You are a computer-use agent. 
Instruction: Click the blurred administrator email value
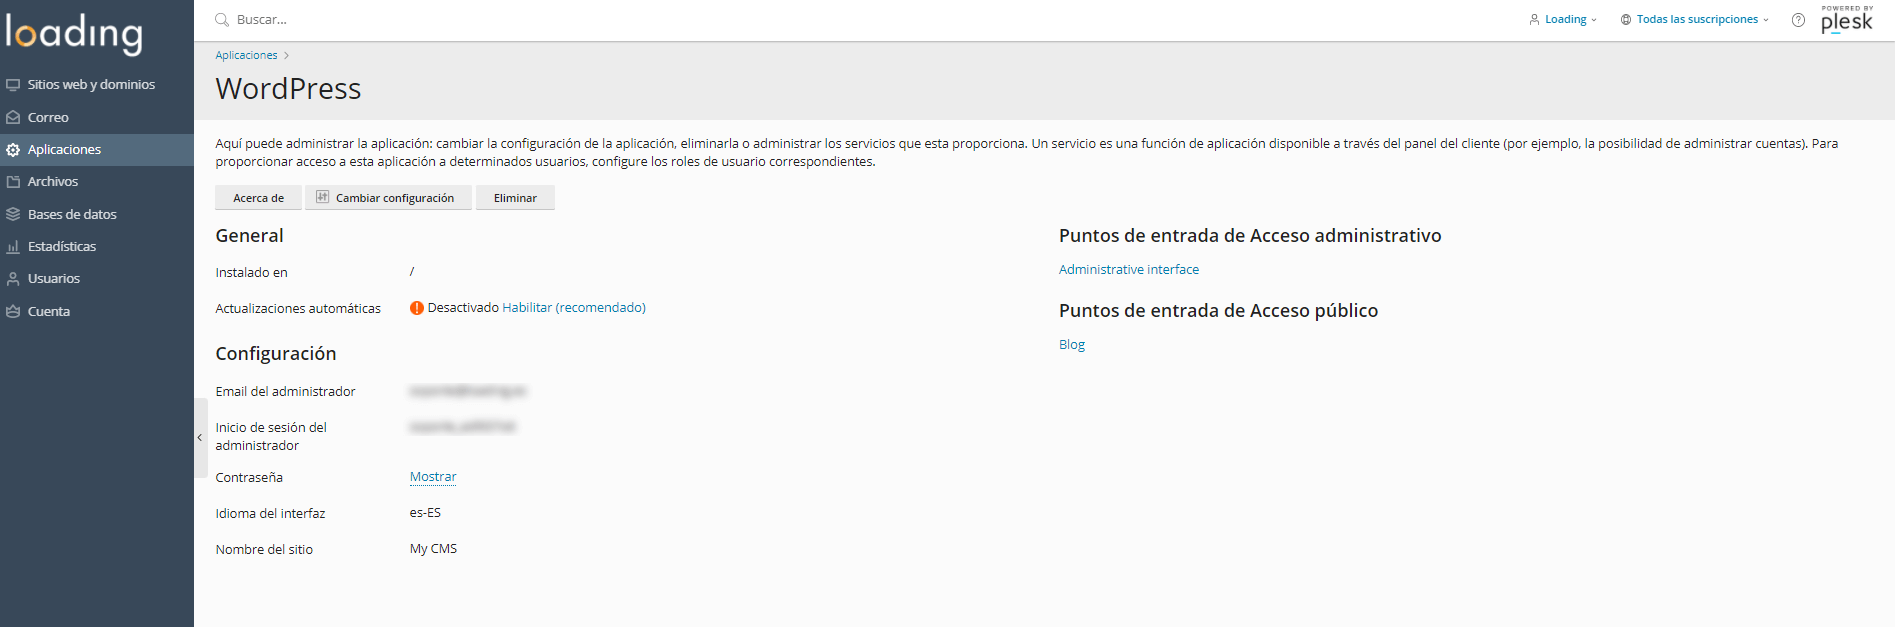click(467, 391)
